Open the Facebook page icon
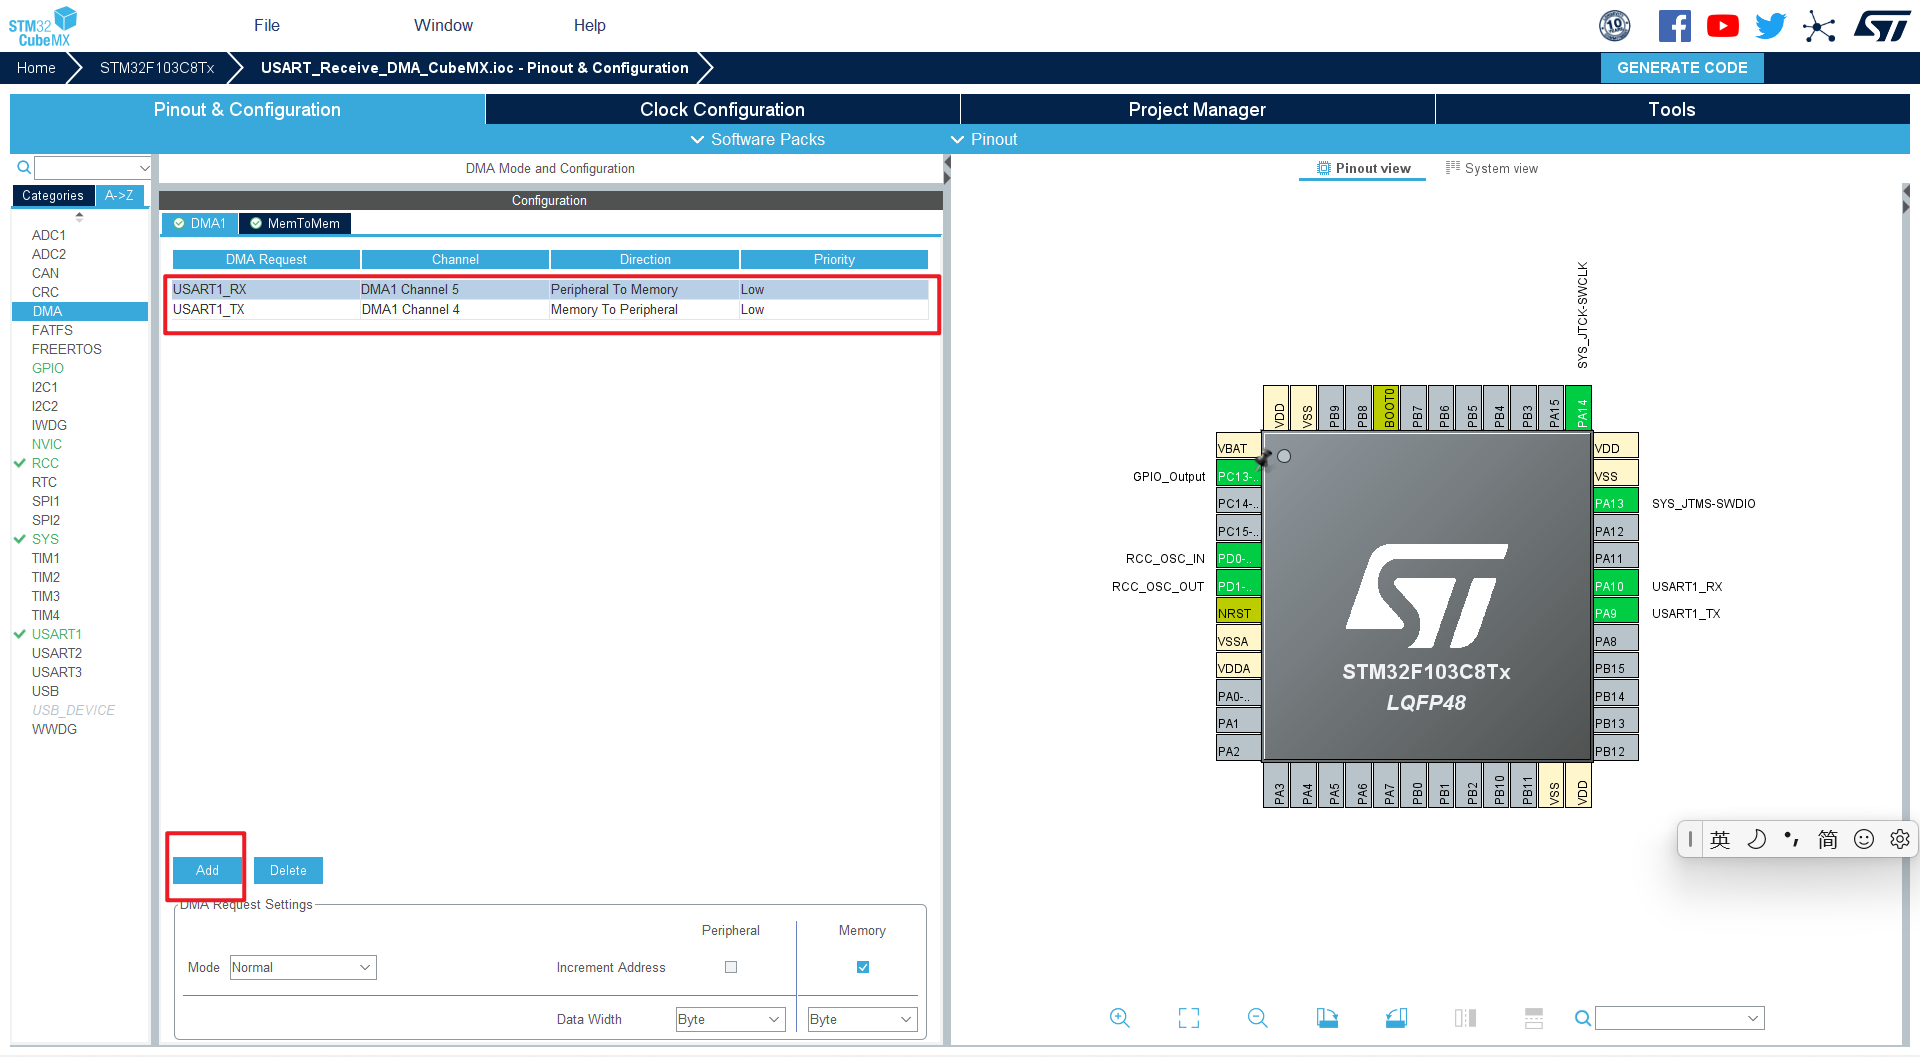 1674,26
